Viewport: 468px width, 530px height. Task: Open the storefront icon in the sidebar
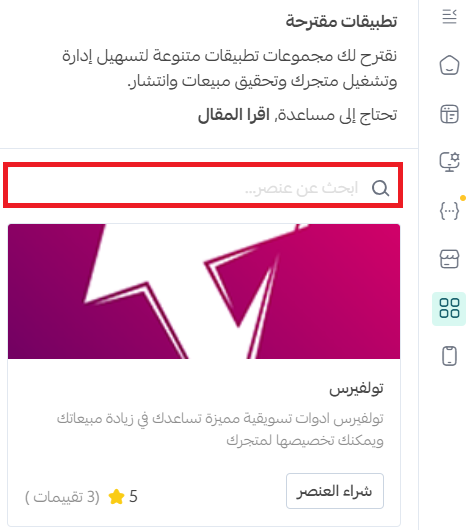click(x=449, y=259)
